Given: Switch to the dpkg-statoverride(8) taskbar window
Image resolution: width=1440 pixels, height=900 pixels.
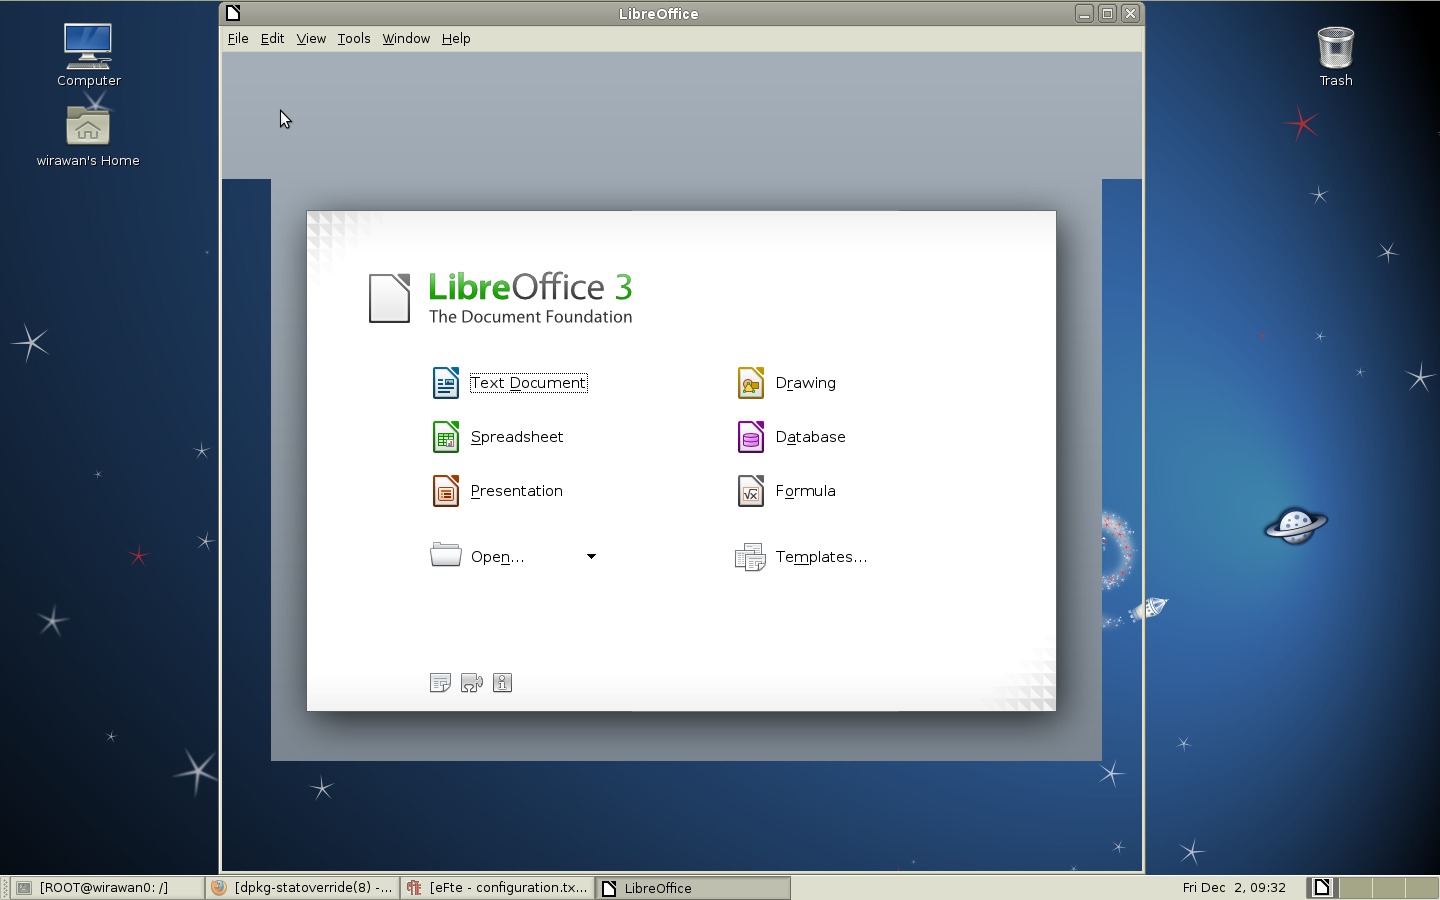Looking at the screenshot, I should (x=302, y=888).
